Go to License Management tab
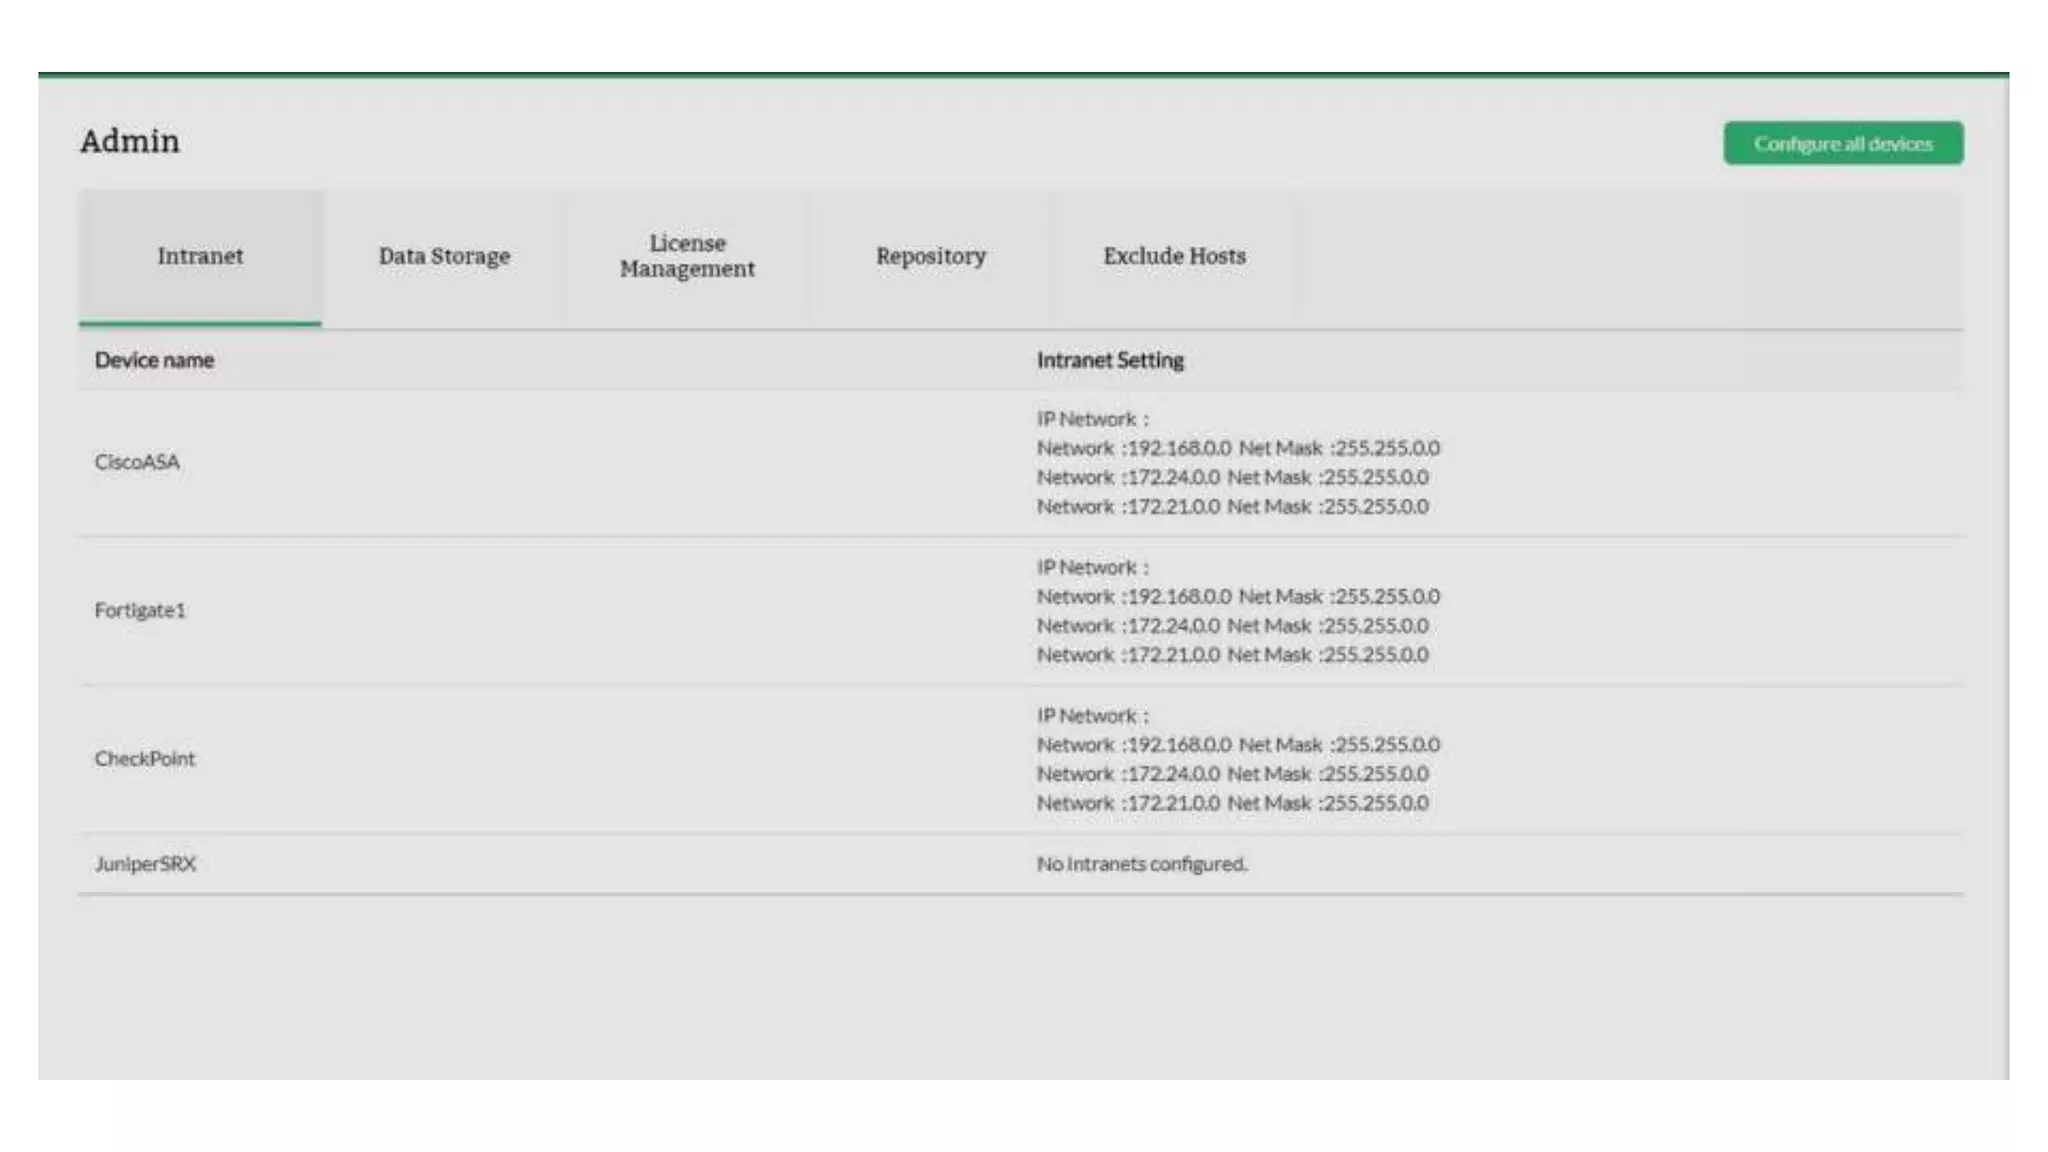2048x1152 pixels. 687,256
